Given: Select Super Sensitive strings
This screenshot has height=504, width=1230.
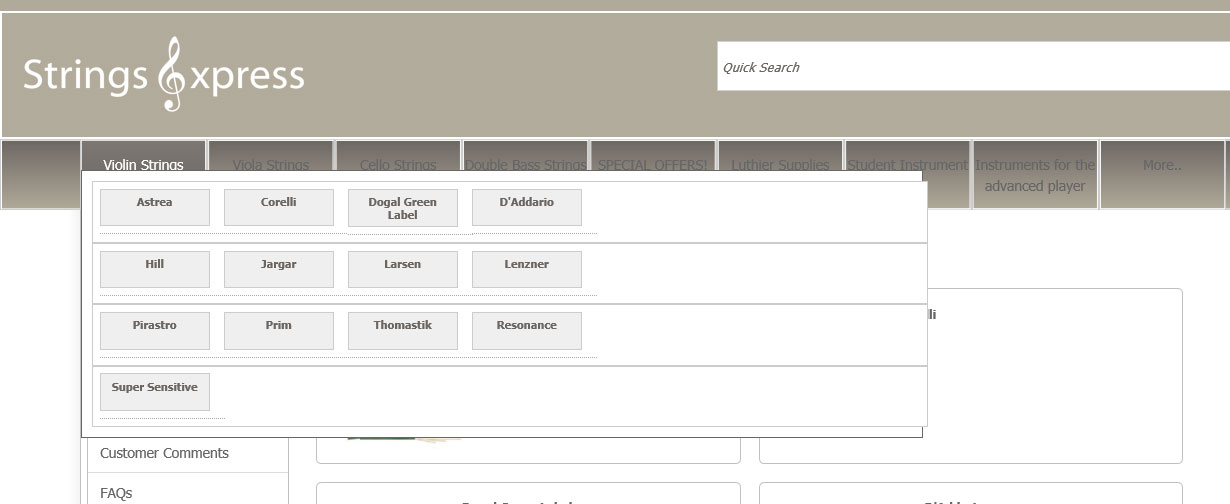Looking at the screenshot, I should pyautogui.click(x=155, y=392).
